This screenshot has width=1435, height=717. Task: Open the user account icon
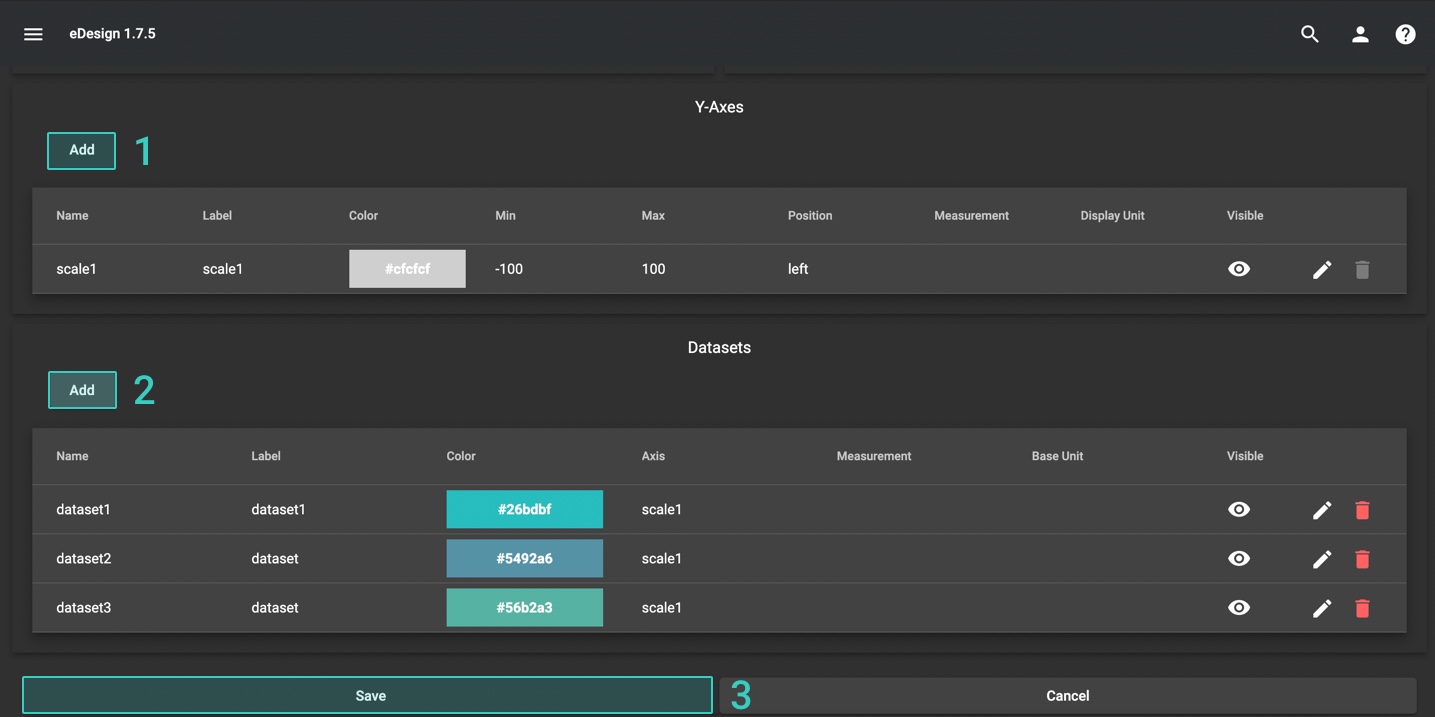click(x=1360, y=34)
